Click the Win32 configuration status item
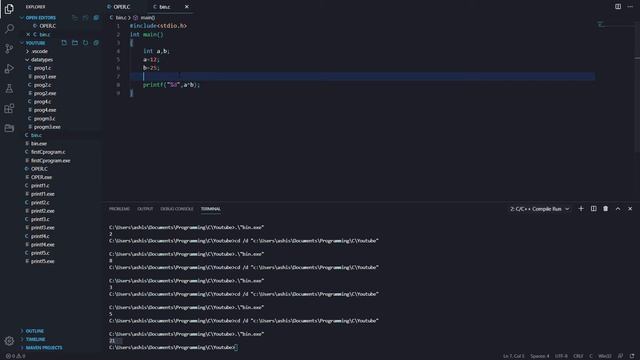 point(605,356)
